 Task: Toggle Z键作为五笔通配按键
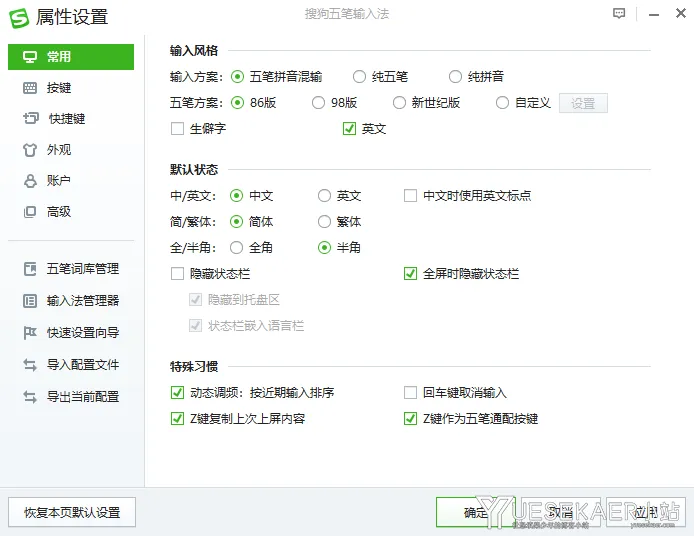pos(410,418)
